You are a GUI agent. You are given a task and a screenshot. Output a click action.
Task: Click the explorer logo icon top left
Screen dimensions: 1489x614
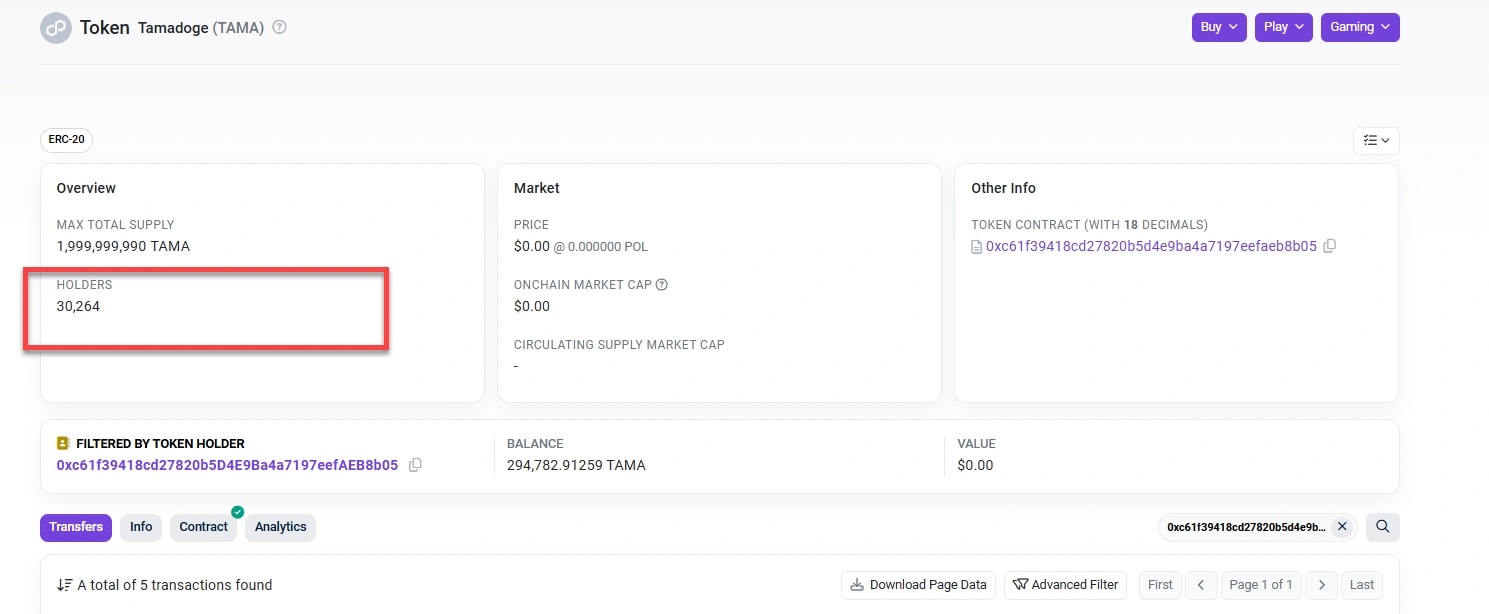56,27
